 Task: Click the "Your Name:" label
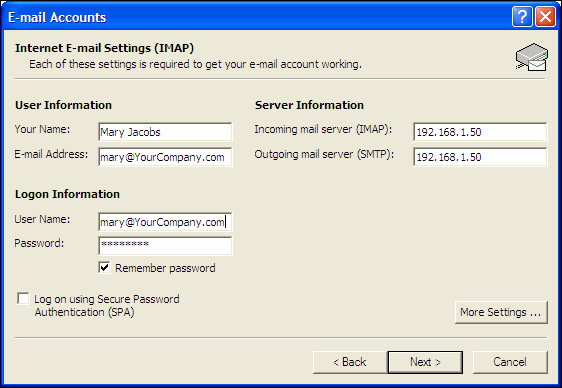[x=42, y=129]
